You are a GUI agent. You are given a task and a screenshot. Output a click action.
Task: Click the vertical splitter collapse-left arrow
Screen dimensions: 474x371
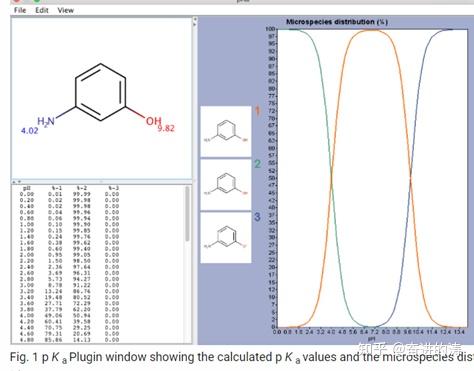[x=195, y=20]
